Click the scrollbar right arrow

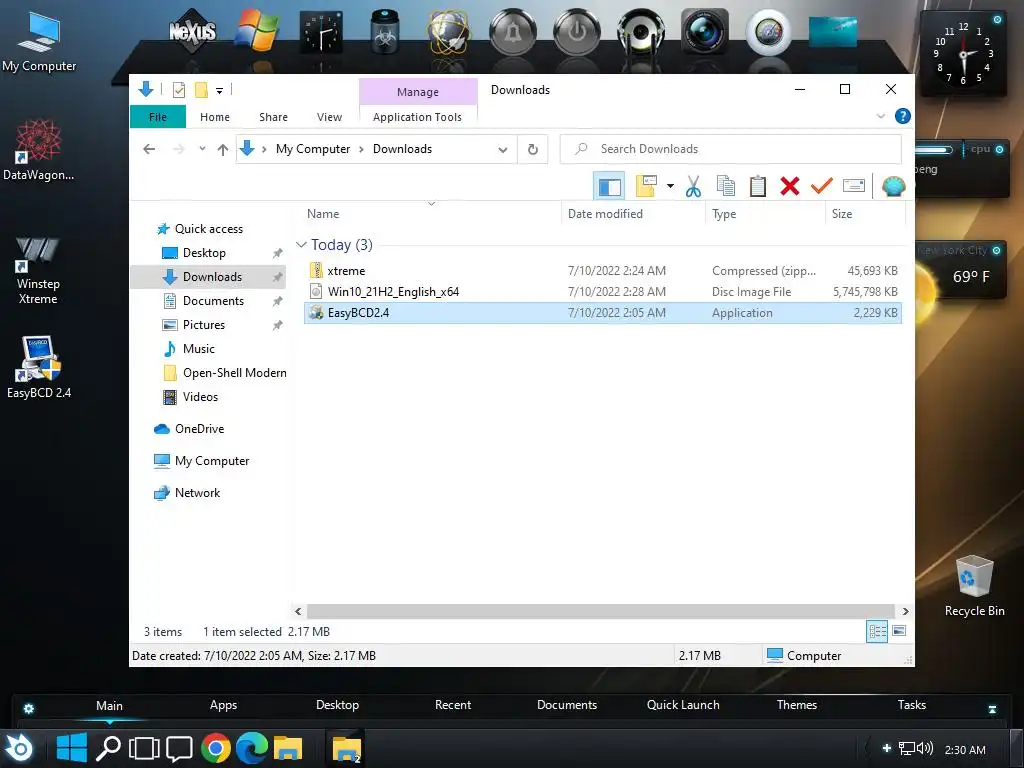click(905, 611)
